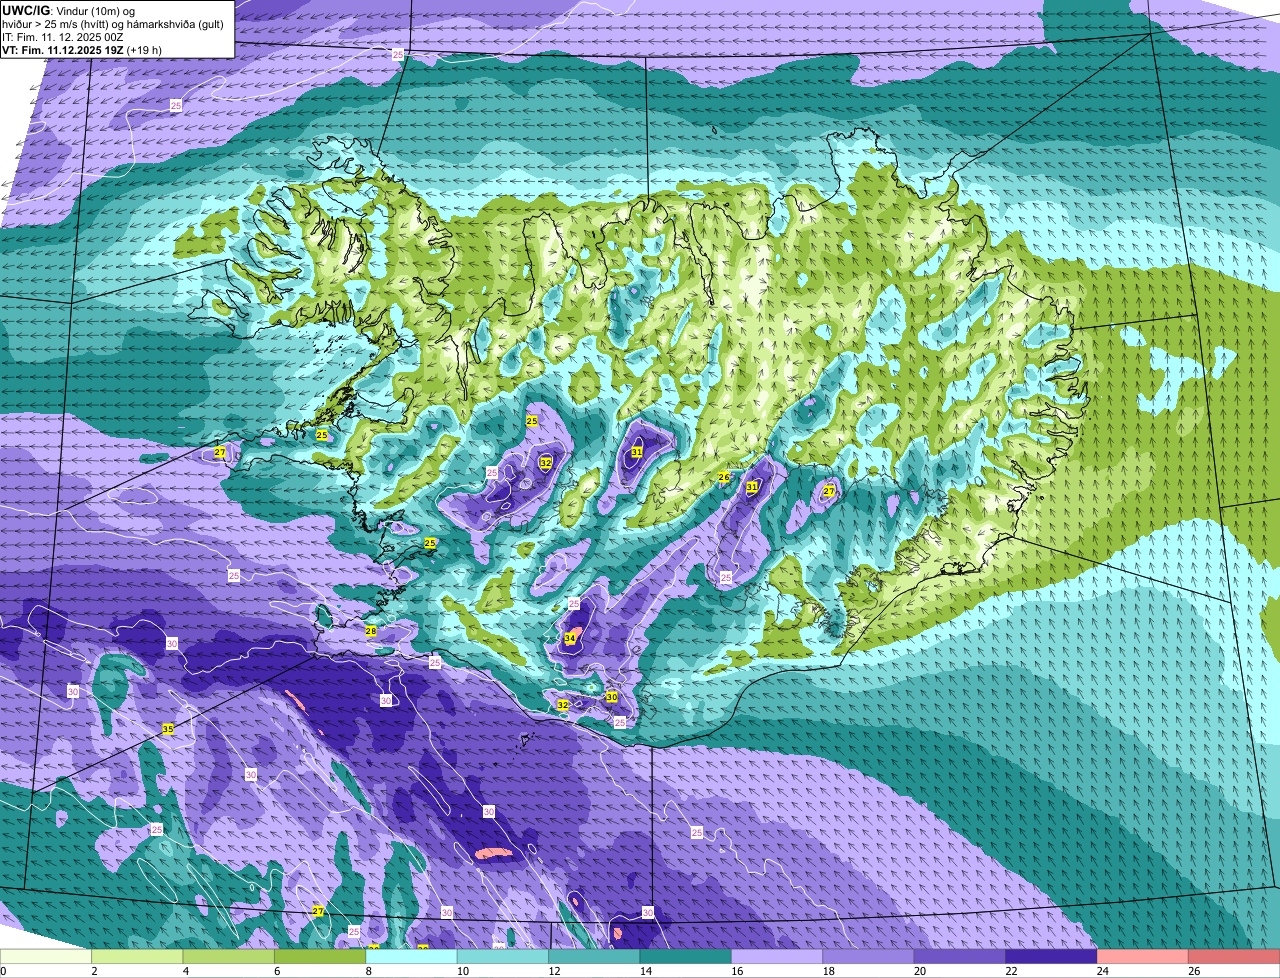Click the 0–2 m/s palest legend swatch

(46, 957)
